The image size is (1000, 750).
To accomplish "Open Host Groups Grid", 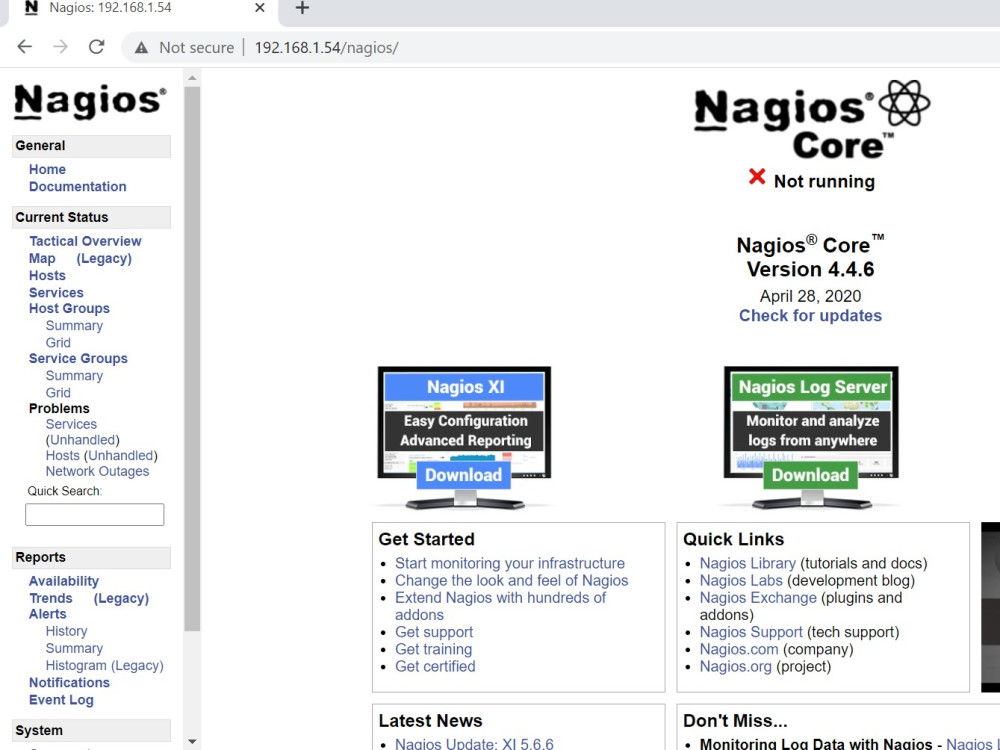I will 58,343.
